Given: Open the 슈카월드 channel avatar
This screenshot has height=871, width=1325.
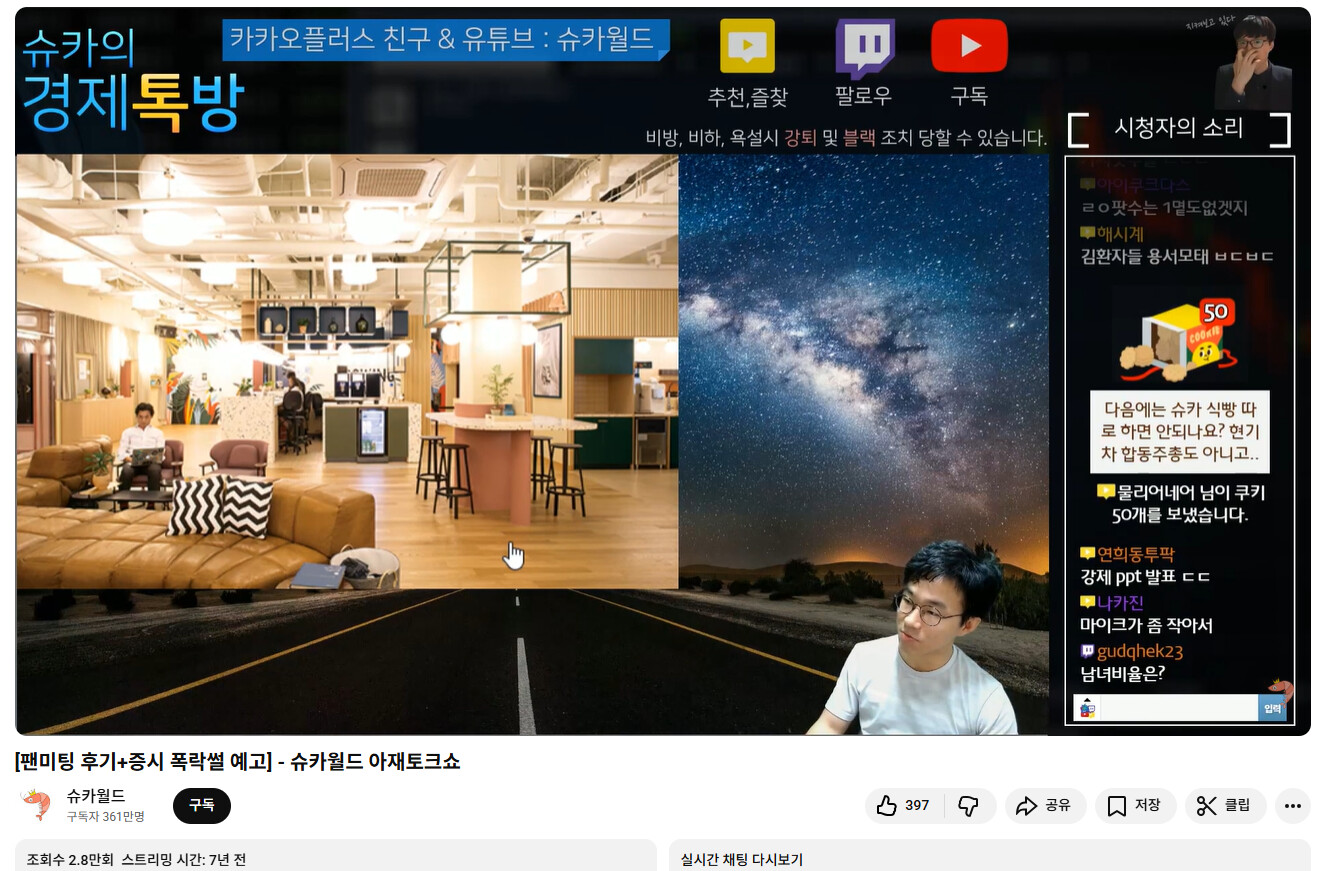Looking at the screenshot, I should coord(35,805).
